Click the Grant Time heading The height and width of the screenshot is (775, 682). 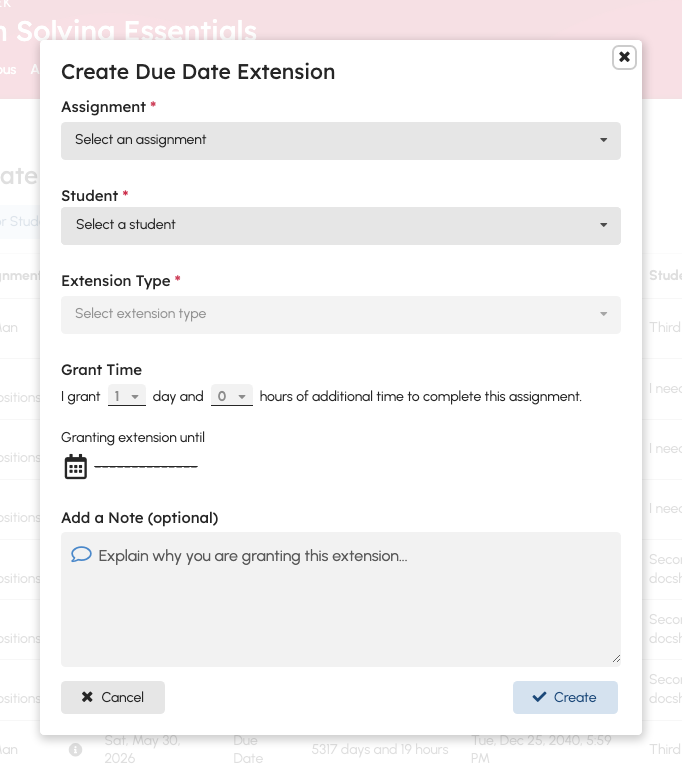101,370
